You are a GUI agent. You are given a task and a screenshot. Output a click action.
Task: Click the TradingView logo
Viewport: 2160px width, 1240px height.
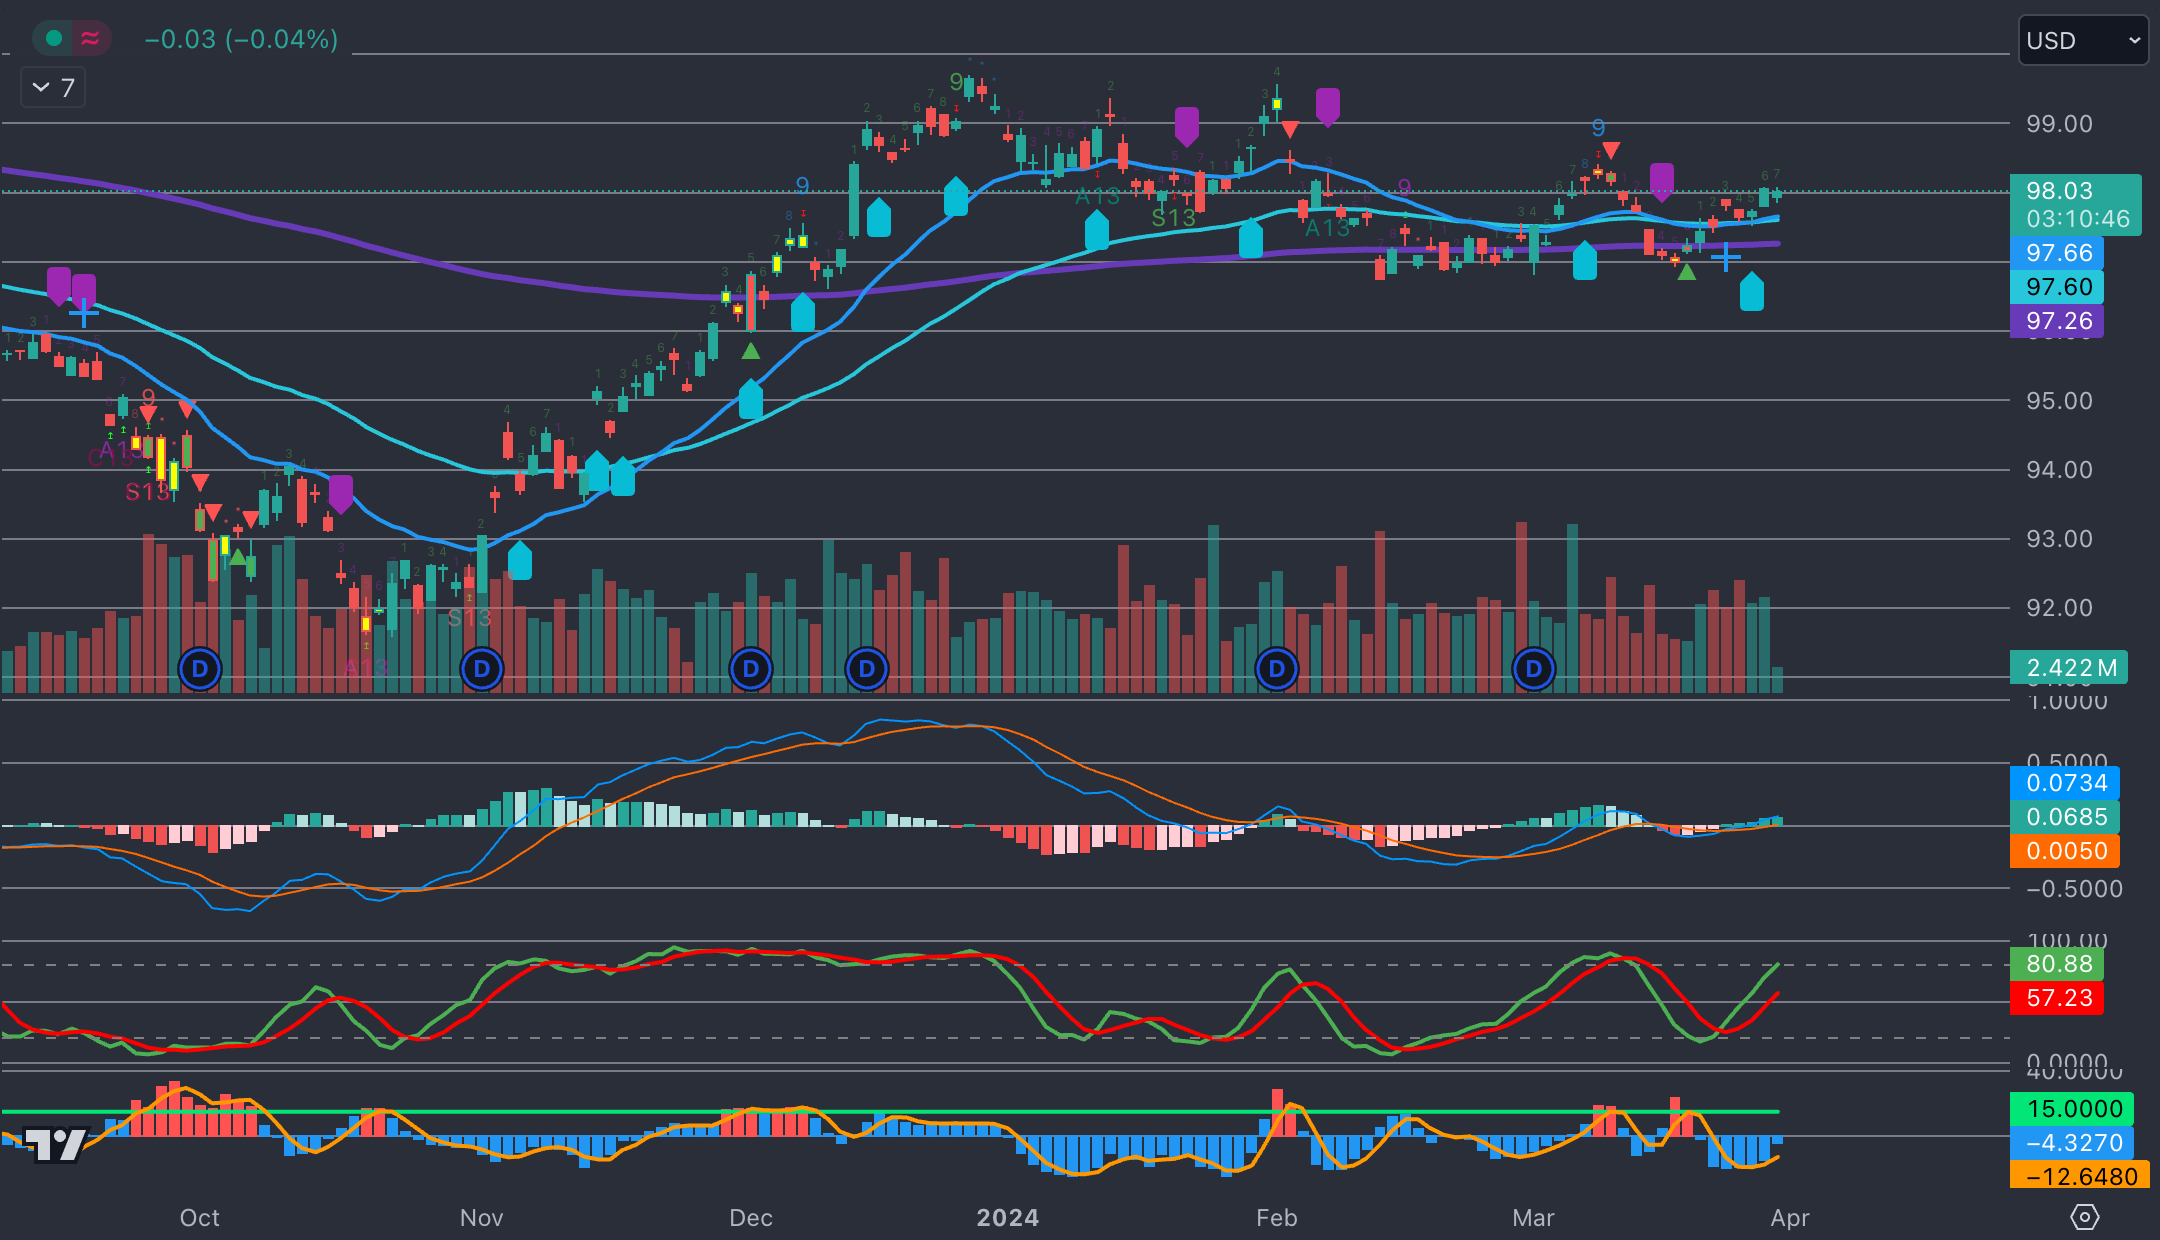click(56, 1145)
